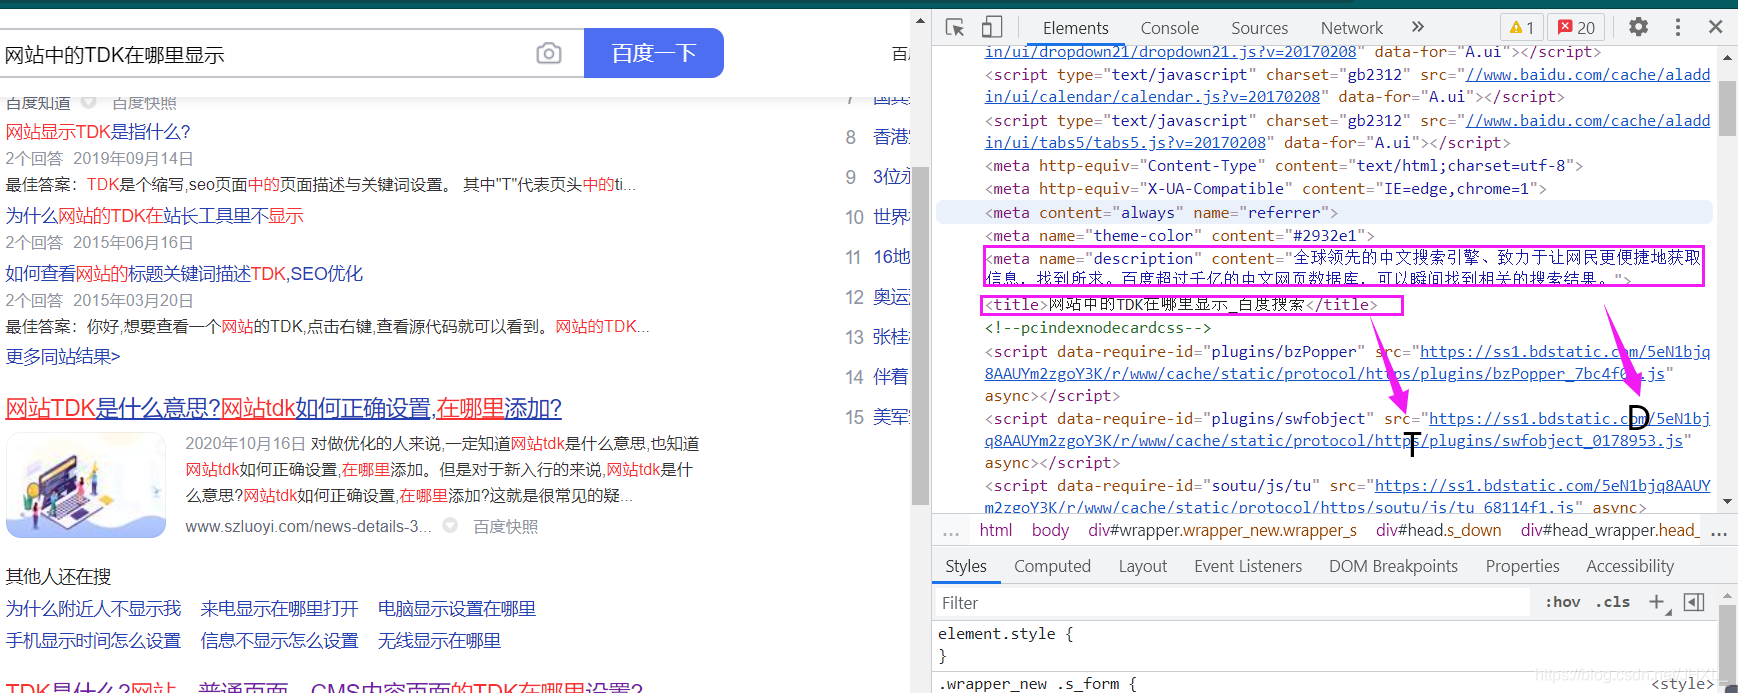The image size is (1738, 693).
Task: Select the title element line
Action: tap(1182, 305)
